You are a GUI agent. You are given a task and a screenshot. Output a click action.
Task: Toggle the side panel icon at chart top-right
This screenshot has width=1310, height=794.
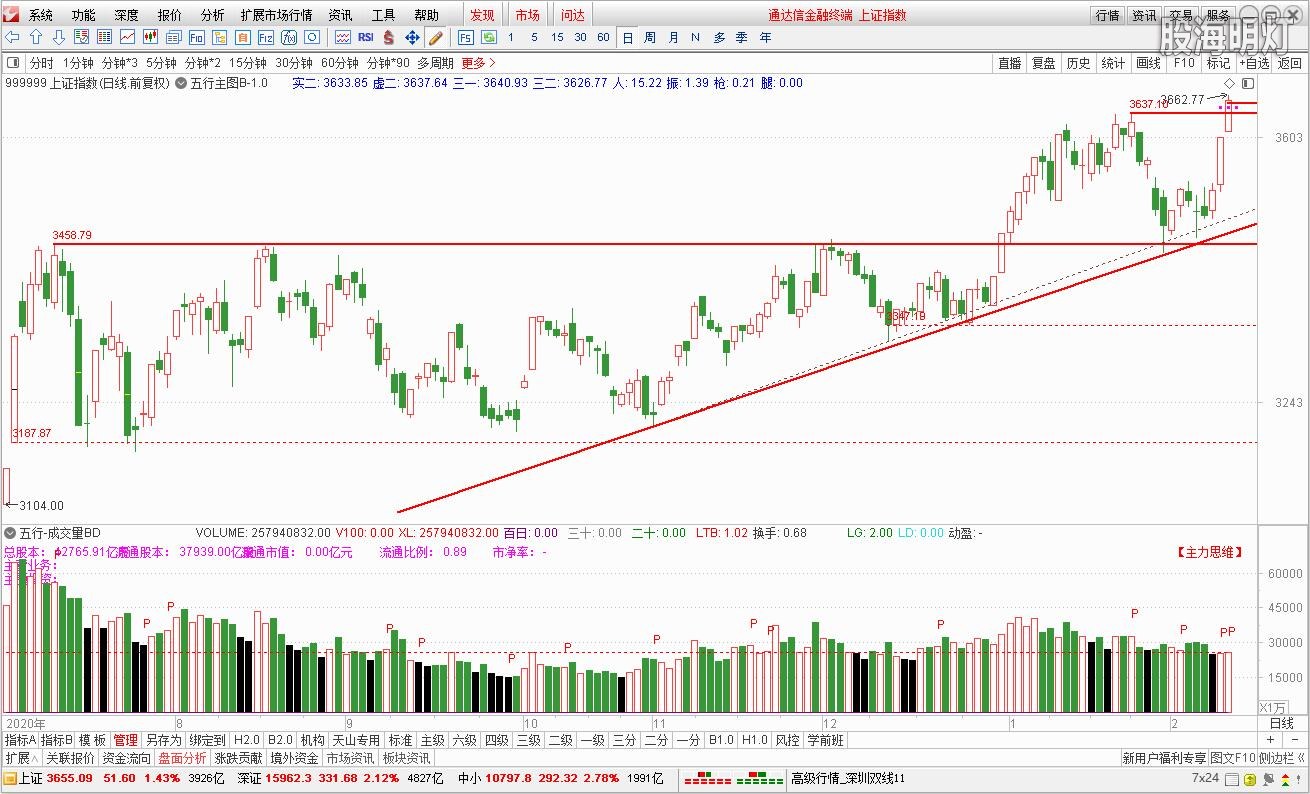pyautogui.click(x=1248, y=83)
